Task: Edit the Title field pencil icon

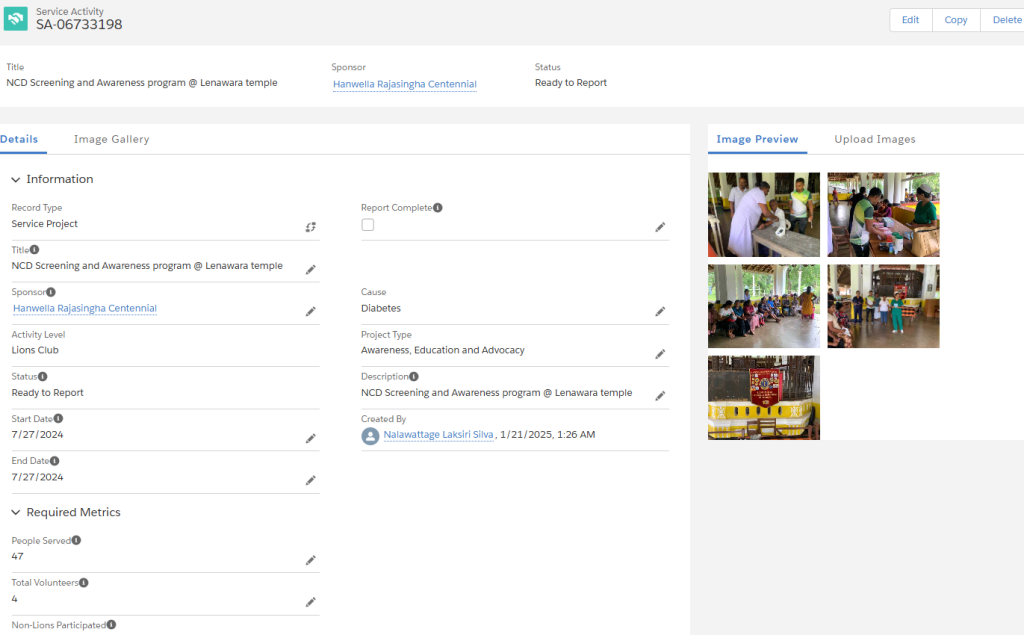Action: (311, 269)
